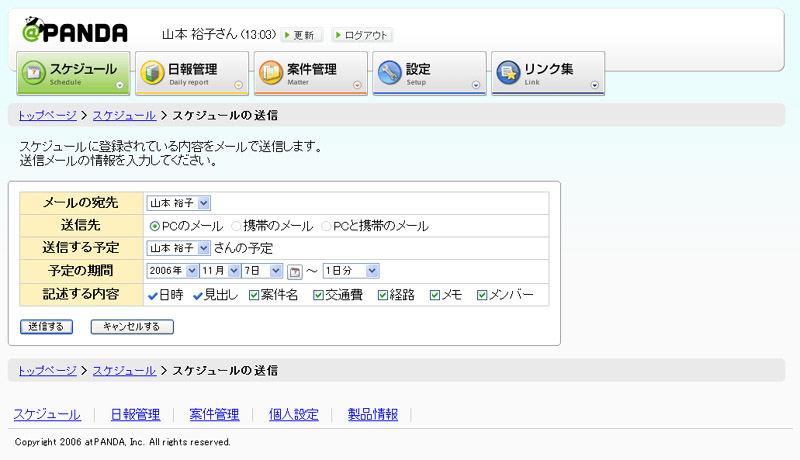This screenshot has width=800, height=460.
Task: Click the 記述する内容 row label
Action: tap(81, 294)
